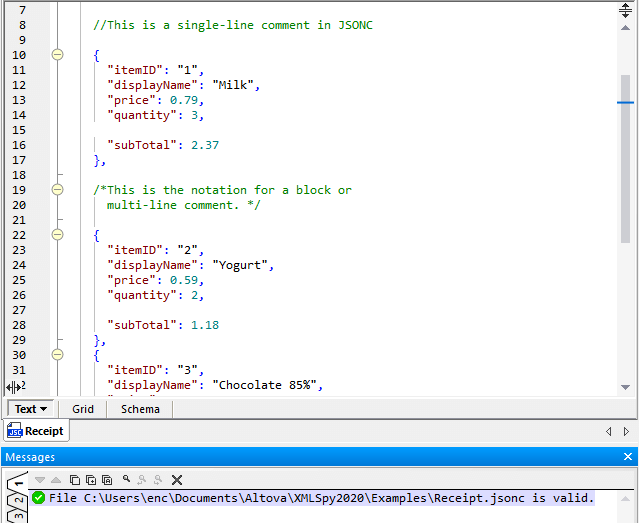Screen dimensions: 641x524
Task: Click the previous message arrow in Messages toolbar
Action: pos(56,480)
